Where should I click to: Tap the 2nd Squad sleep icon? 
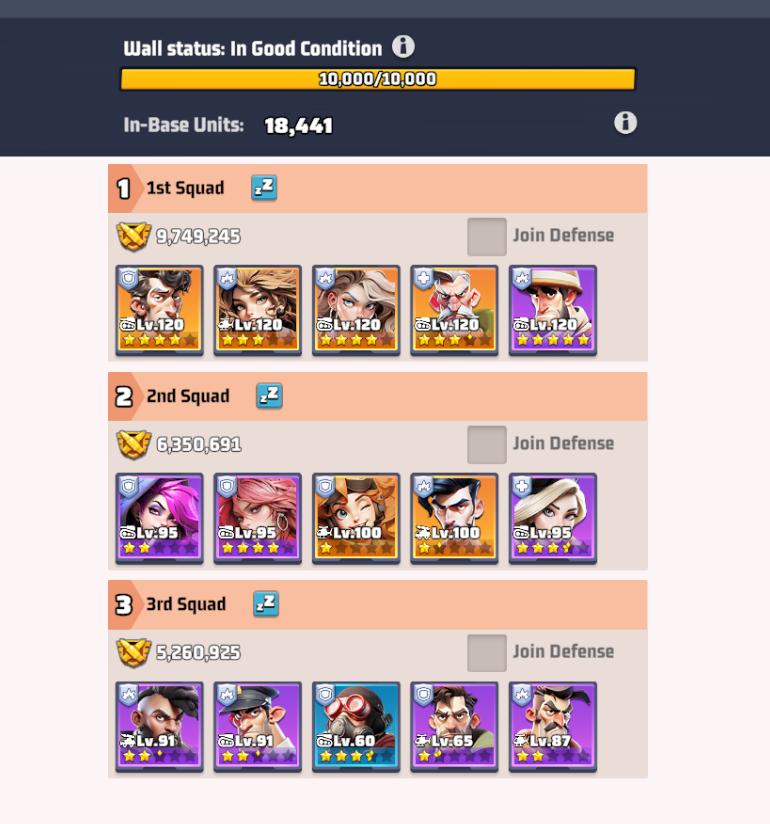(269, 396)
